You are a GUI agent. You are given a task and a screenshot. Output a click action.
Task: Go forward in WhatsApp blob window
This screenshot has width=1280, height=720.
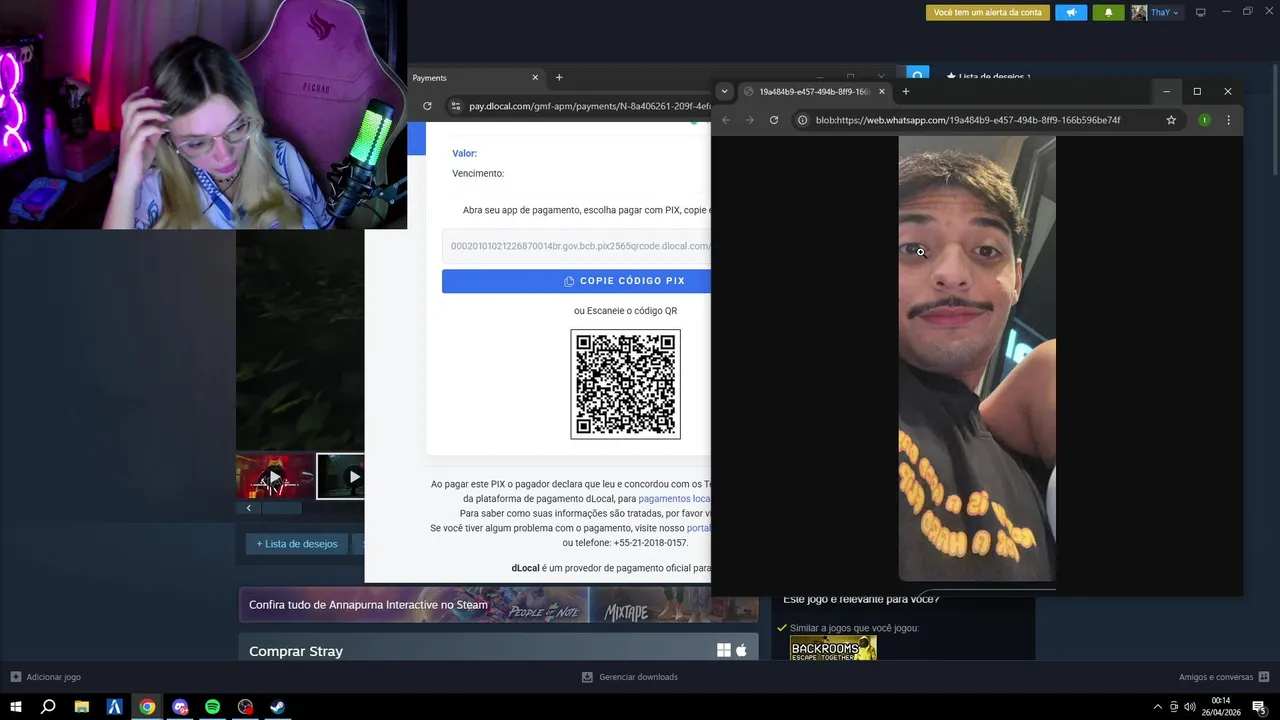(x=750, y=120)
